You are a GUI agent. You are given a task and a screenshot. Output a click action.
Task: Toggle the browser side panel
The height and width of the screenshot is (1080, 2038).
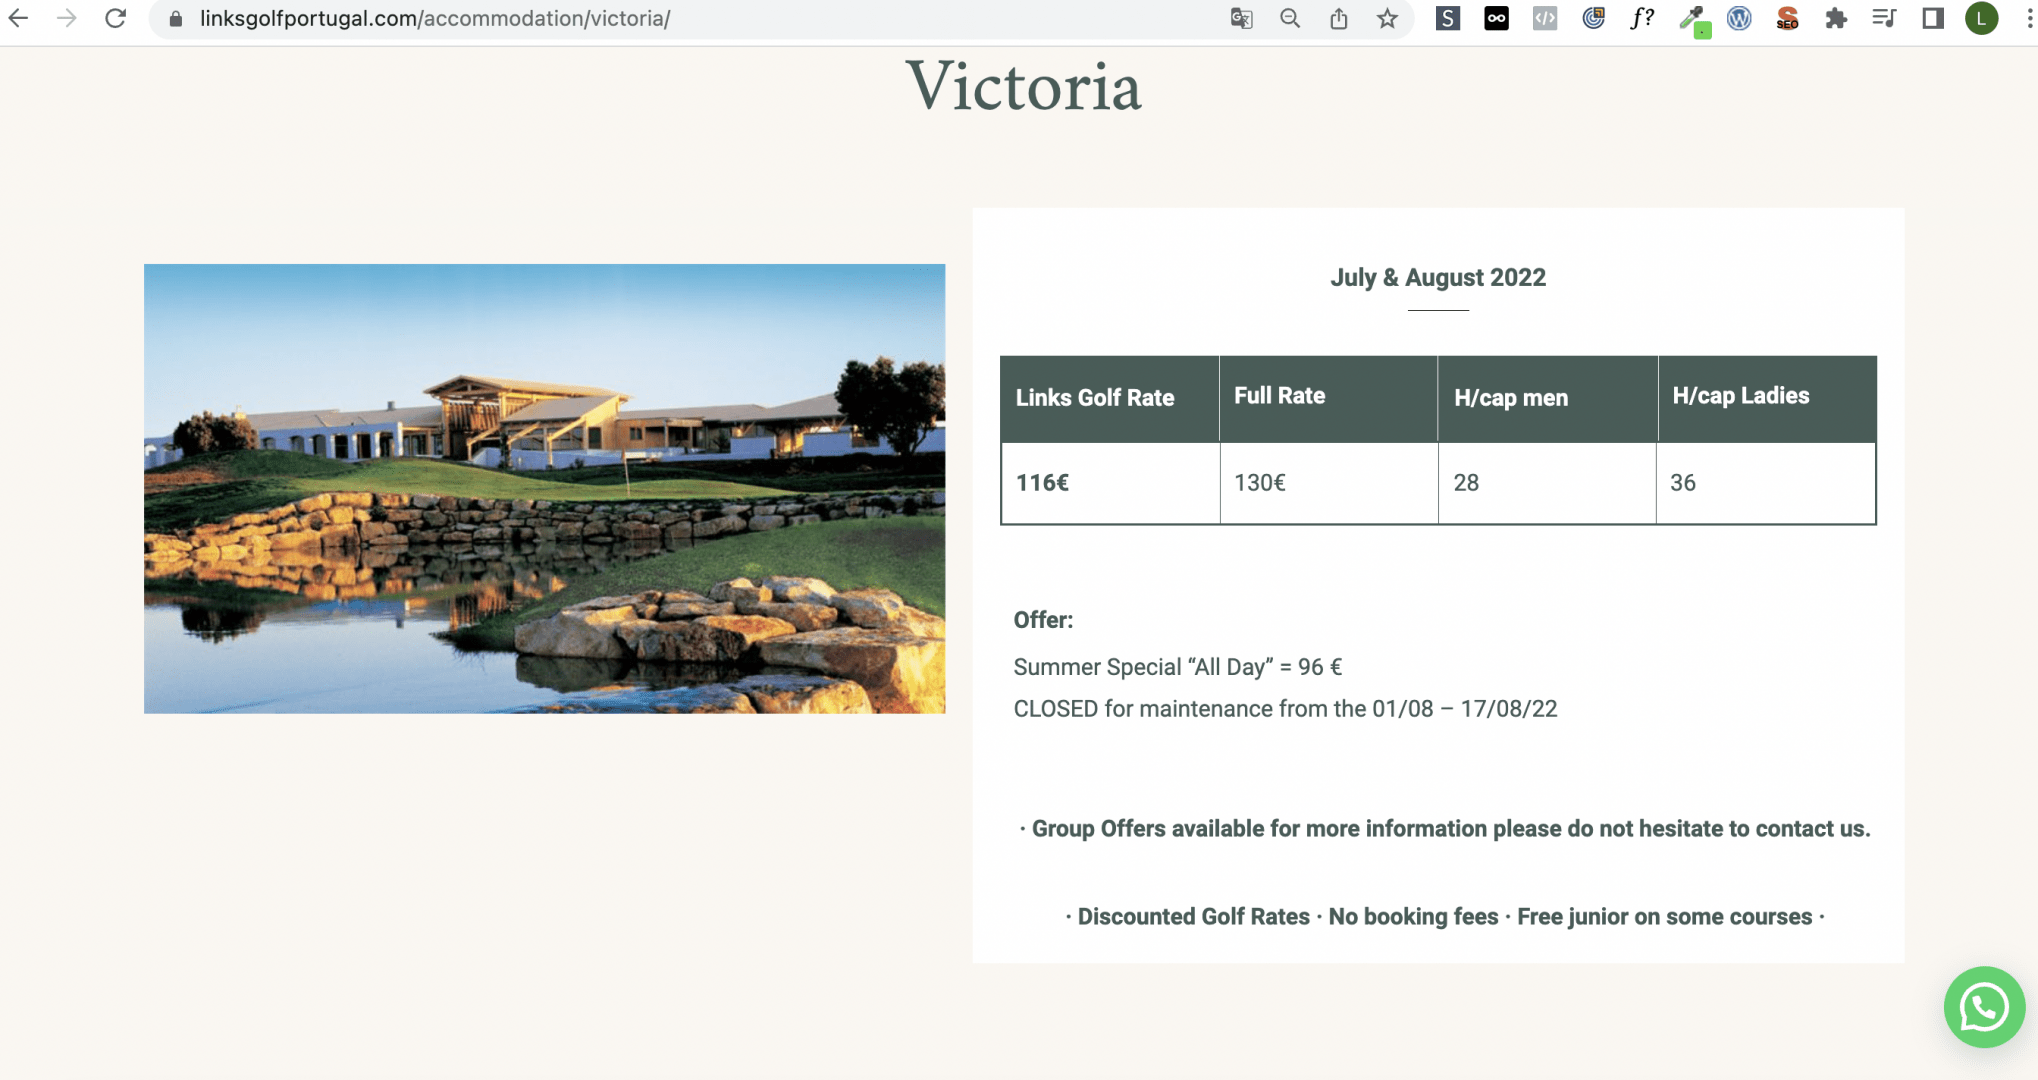1933,18
